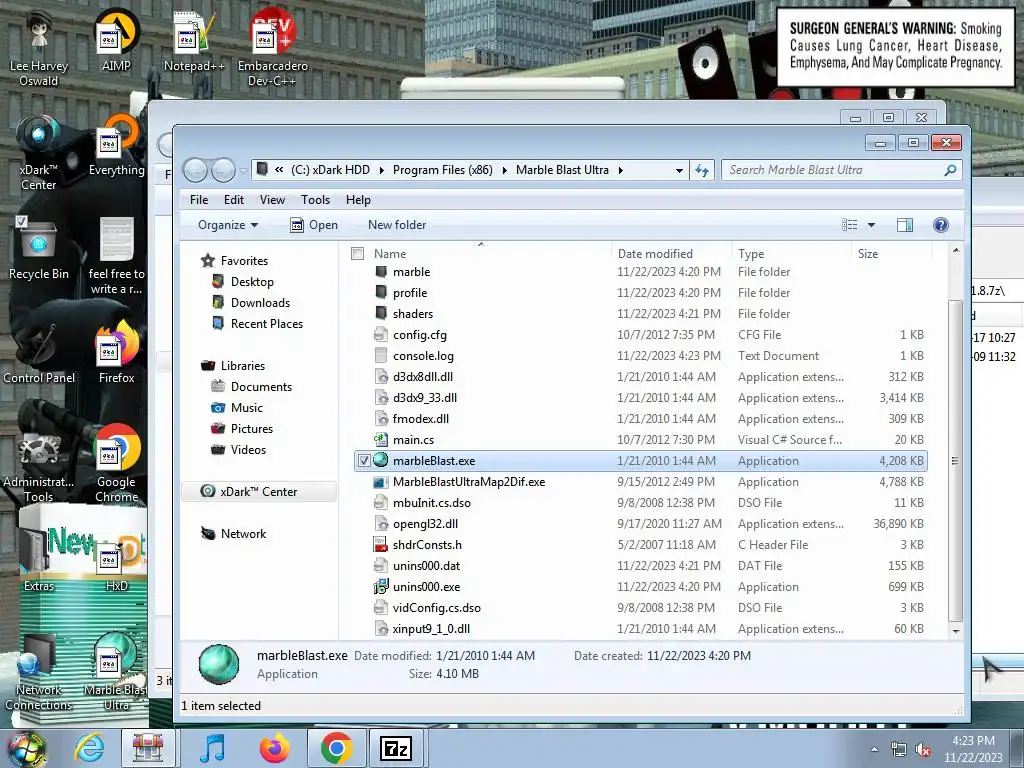Launch Embarcadero Dev-C++ desktop icon

point(272,47)
